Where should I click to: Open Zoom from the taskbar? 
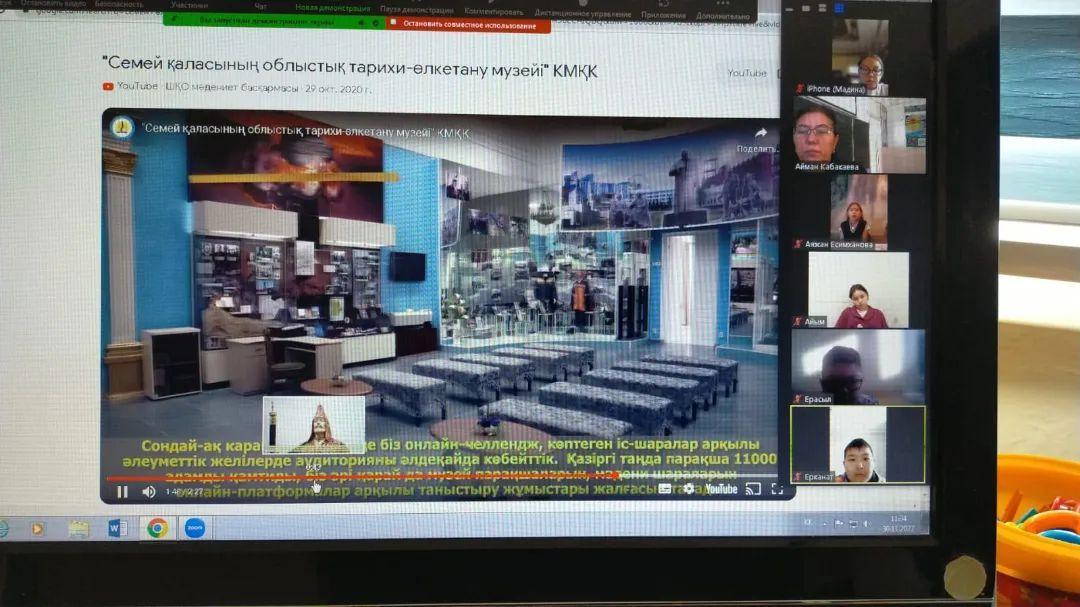[195, 528]
